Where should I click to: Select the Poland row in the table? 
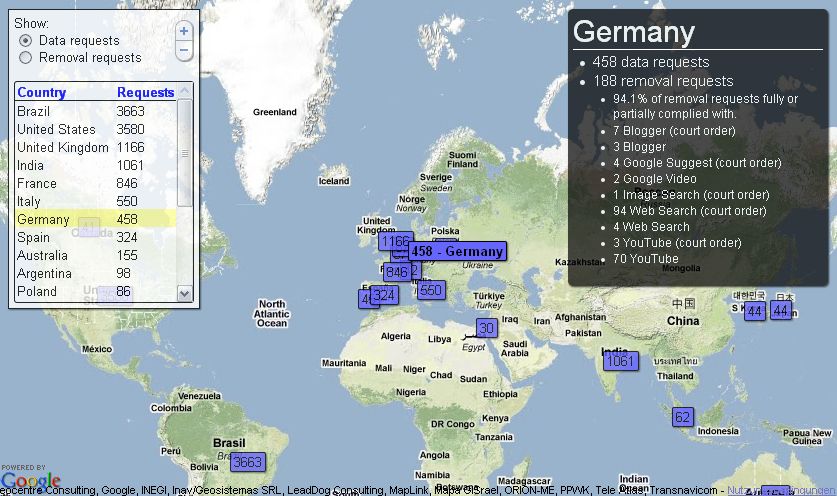click(x=96, y=292)
